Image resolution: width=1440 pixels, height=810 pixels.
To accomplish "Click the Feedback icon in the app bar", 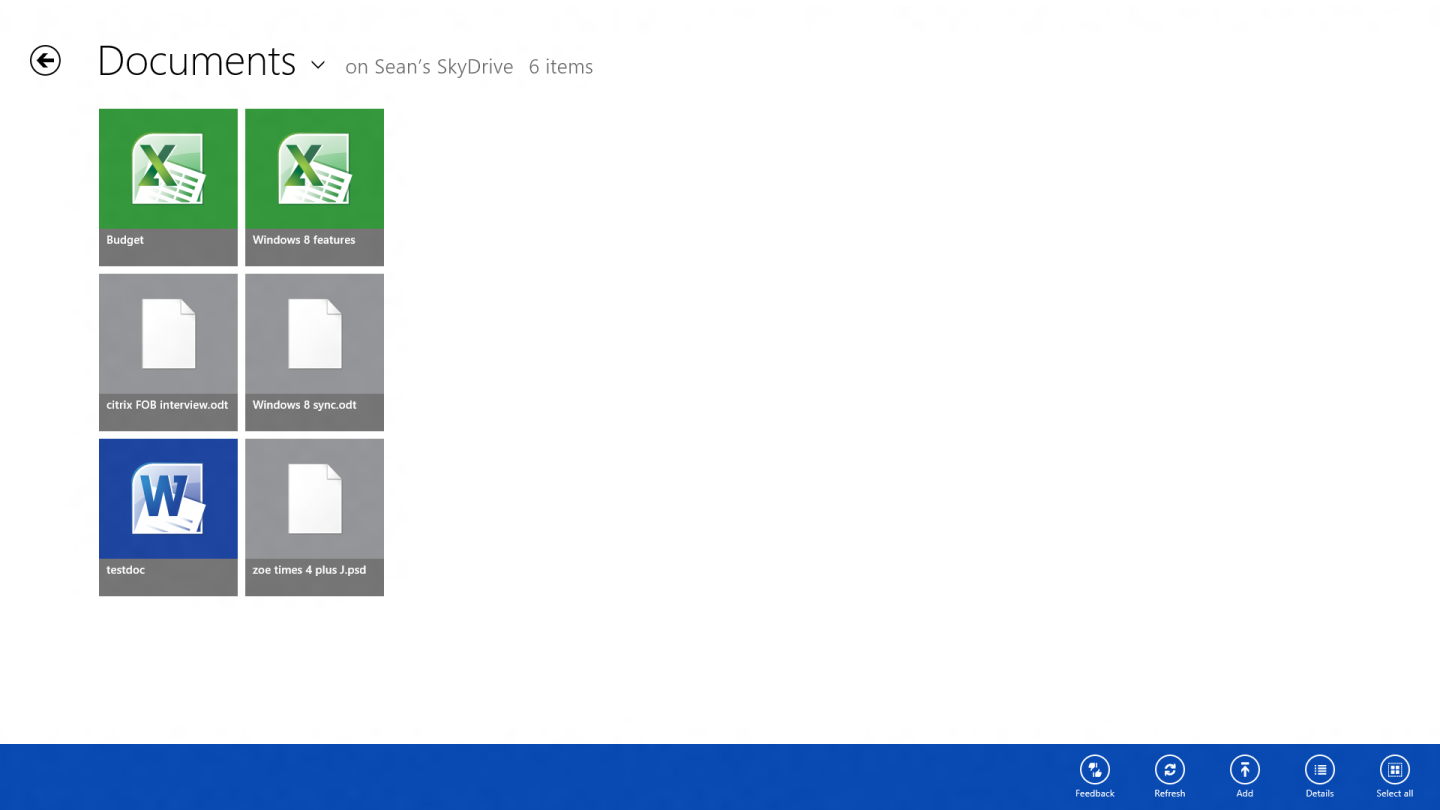I will click(1094, 770).
